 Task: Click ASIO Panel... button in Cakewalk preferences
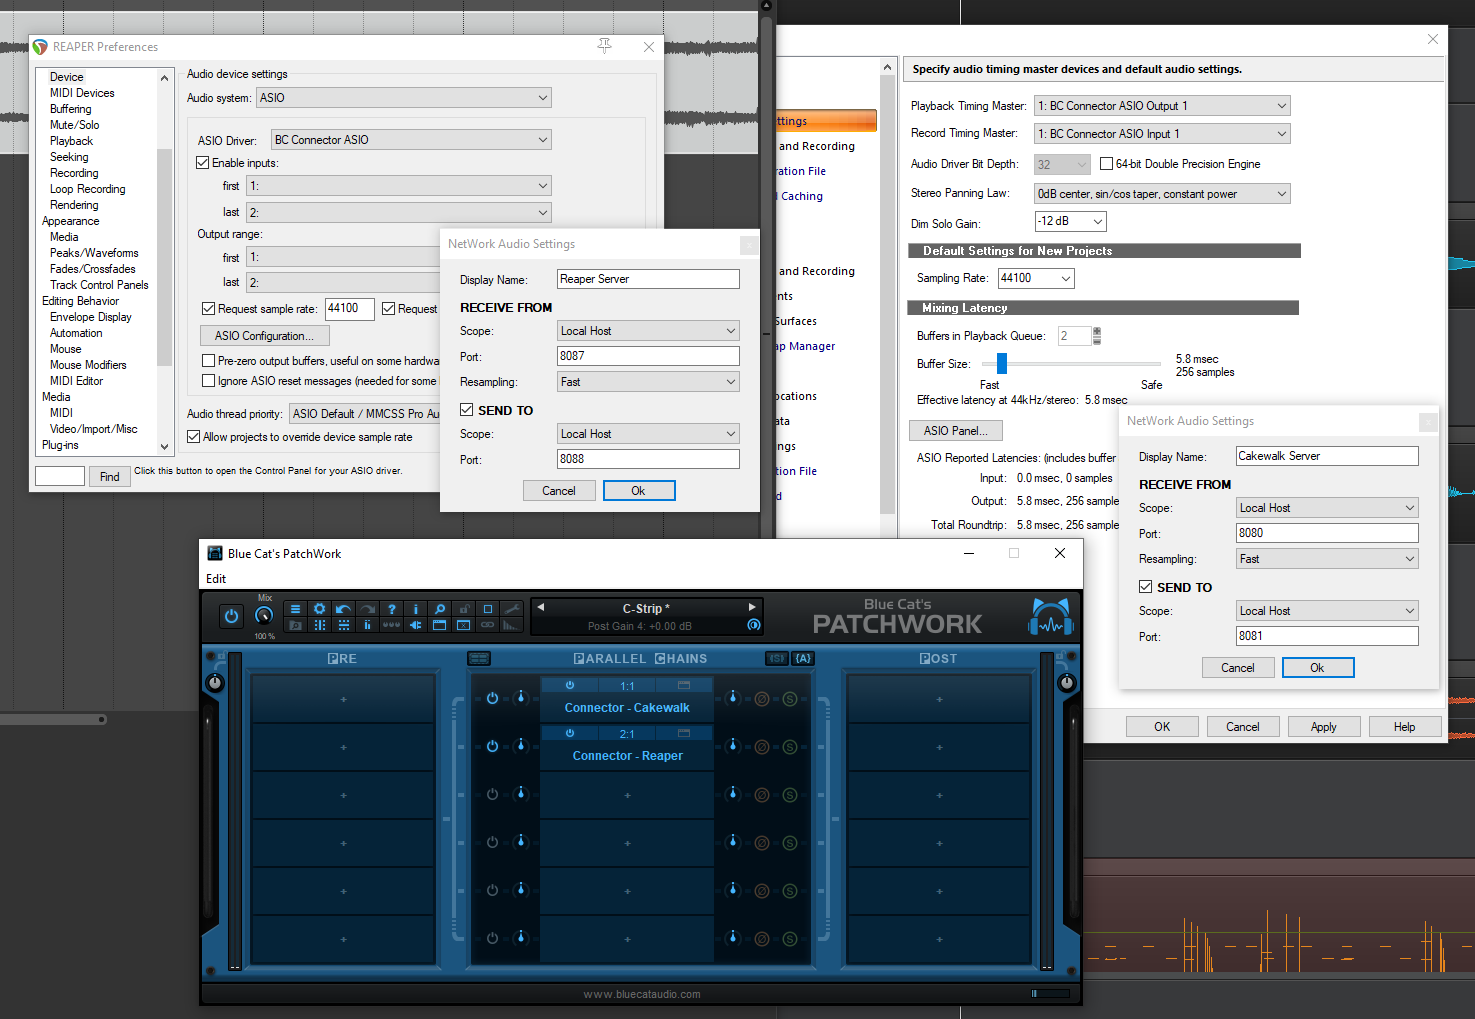tap(956, 431)
